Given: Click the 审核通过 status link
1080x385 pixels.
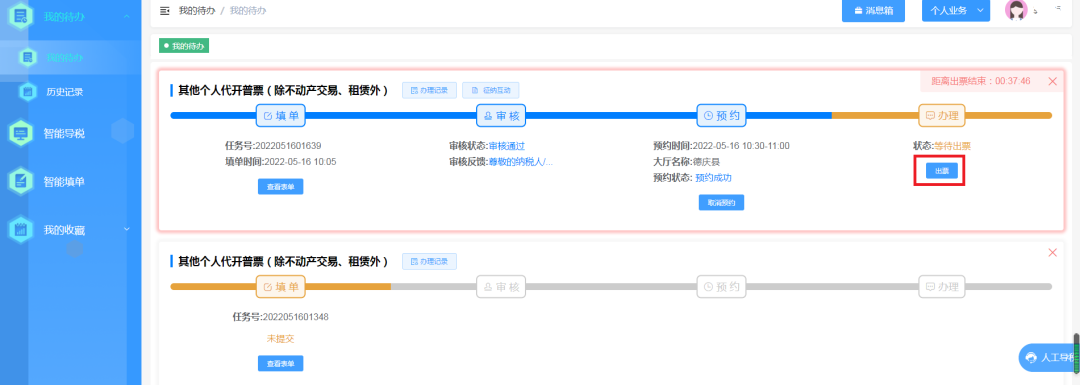Looking at the screenshot, I should pyautogui.click(x=507, y=146).
